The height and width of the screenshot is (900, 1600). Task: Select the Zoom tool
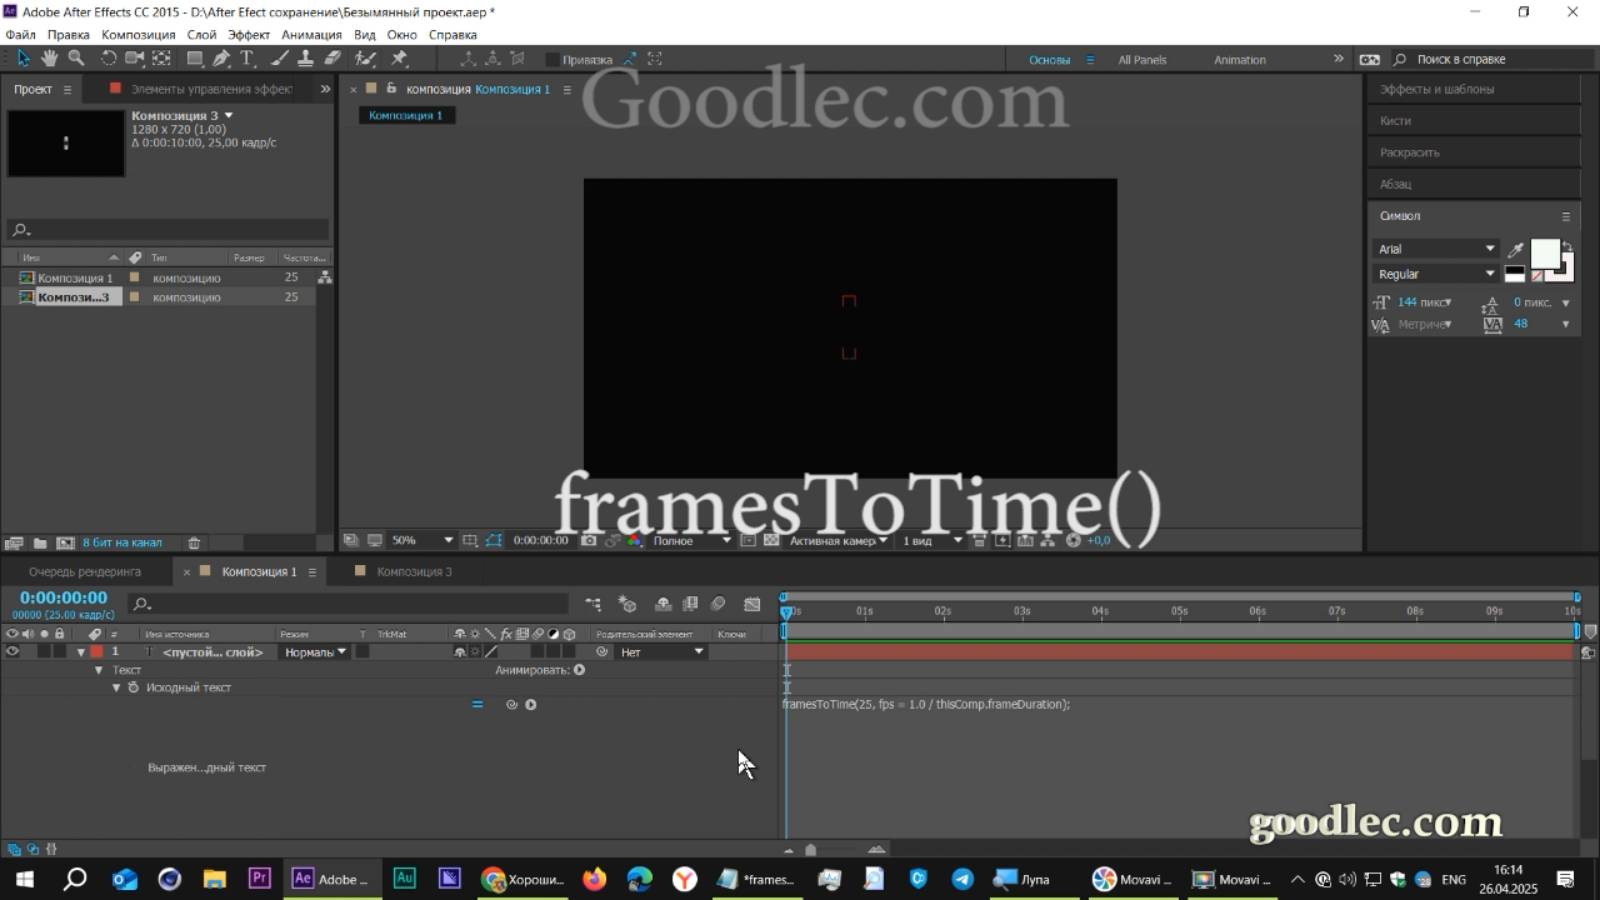point(76,58)
